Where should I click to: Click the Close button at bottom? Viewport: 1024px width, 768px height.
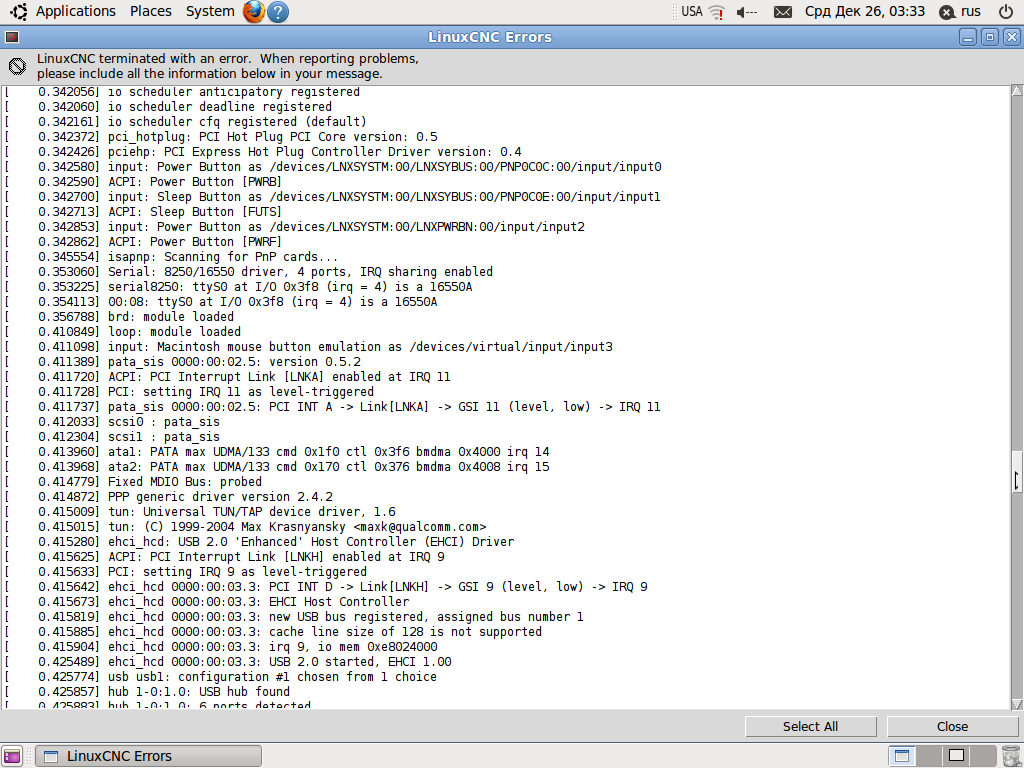coord(952,726)
